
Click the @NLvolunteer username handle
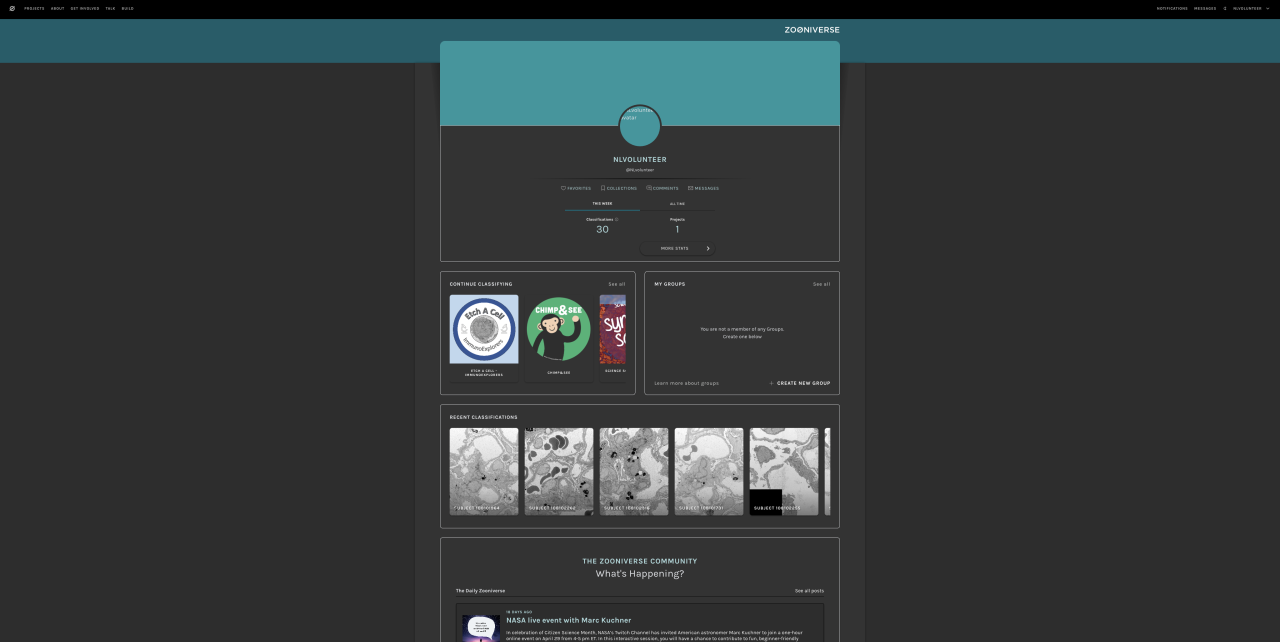(640, 170)
